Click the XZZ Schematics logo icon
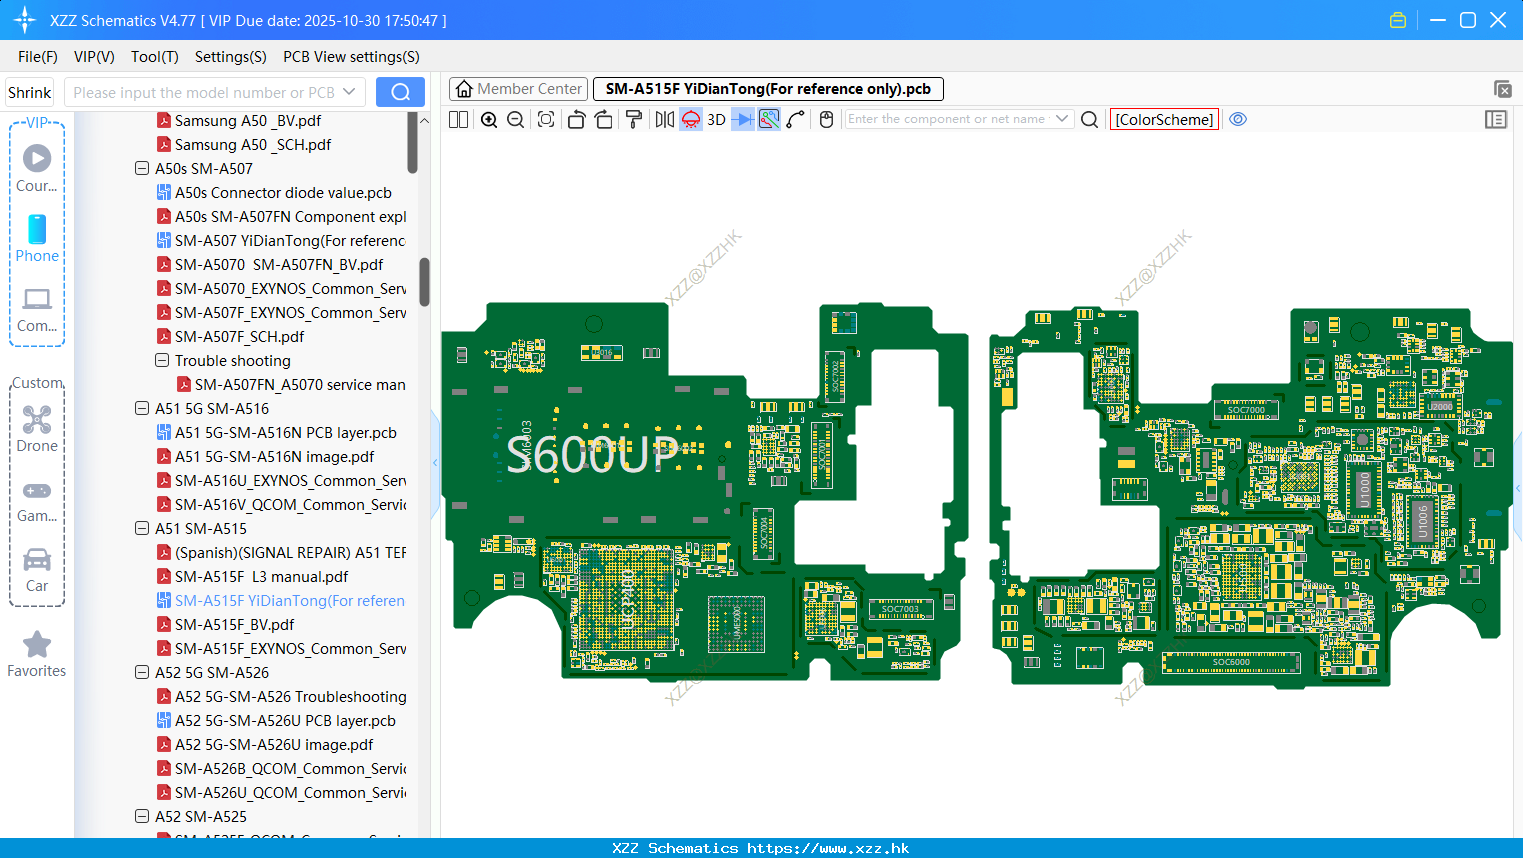Image resolution: width=1523 pixels, height=858 pixels. click(x=24, y=20)
